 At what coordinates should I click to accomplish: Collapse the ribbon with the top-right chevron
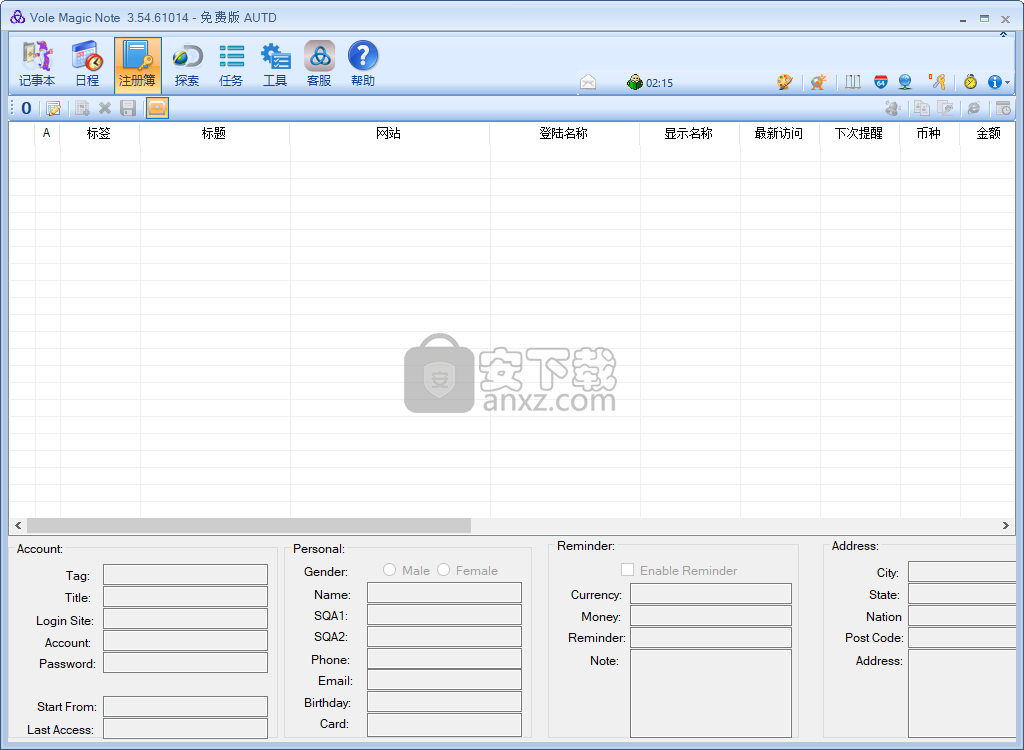click(1004, 34)
